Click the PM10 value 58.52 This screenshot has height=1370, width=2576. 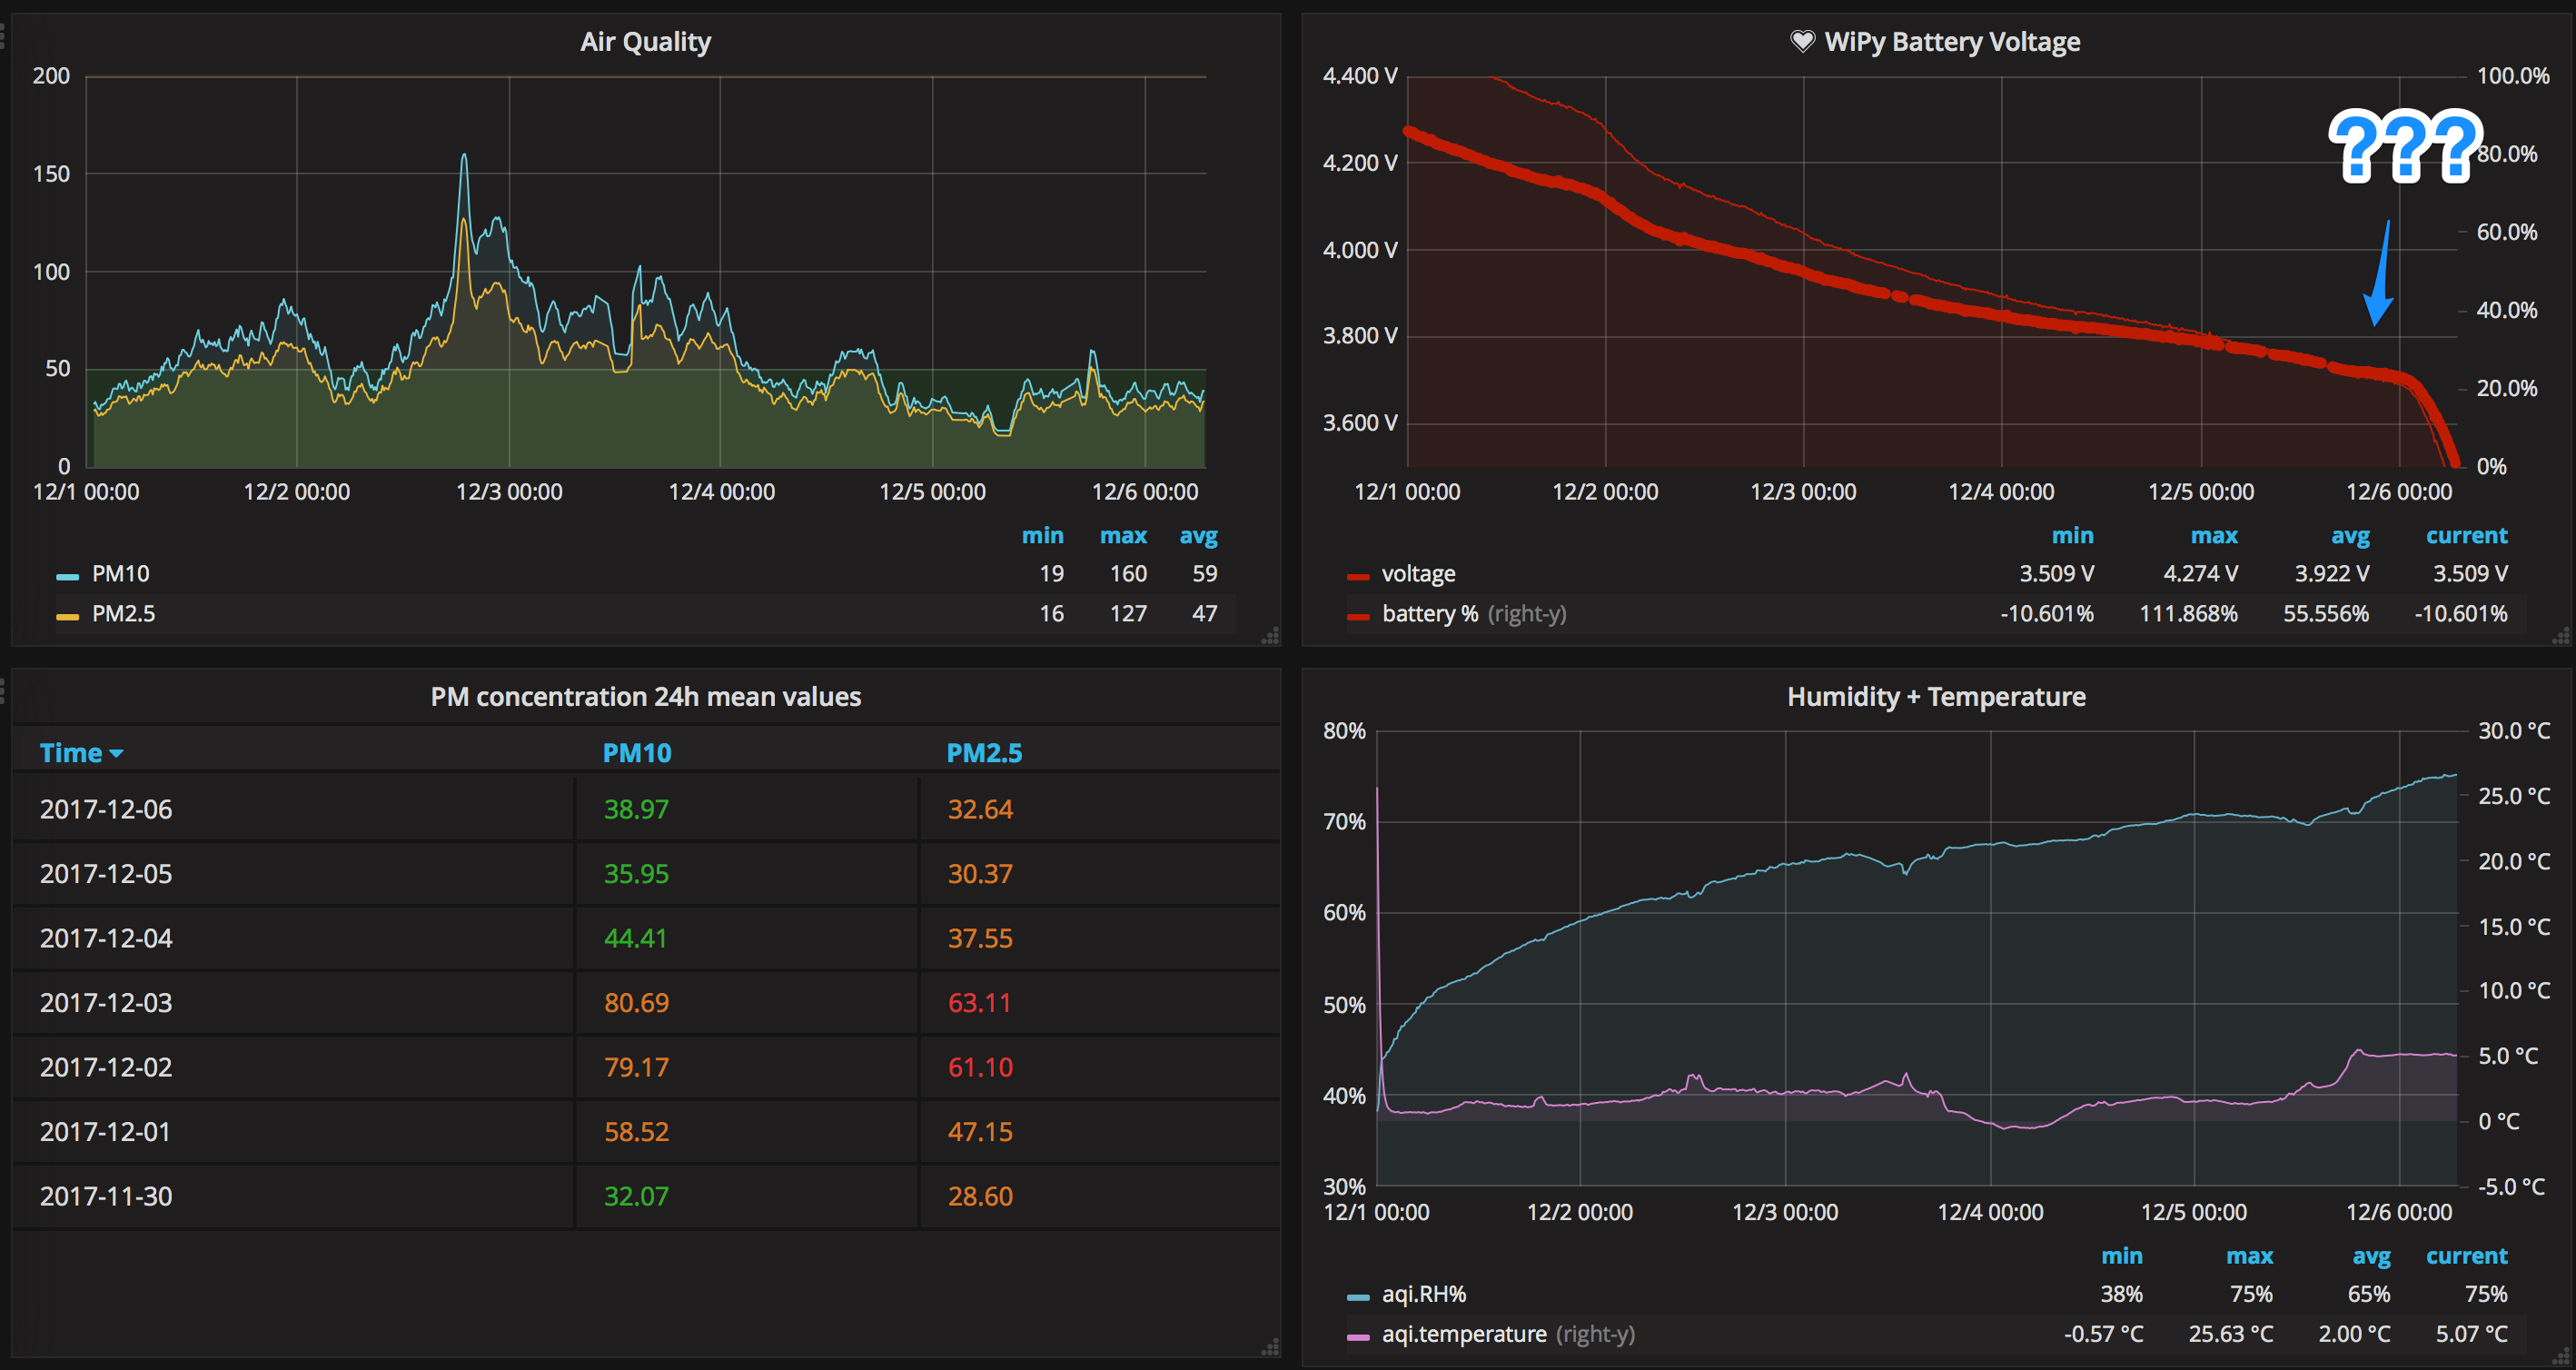pos(636,1132)
